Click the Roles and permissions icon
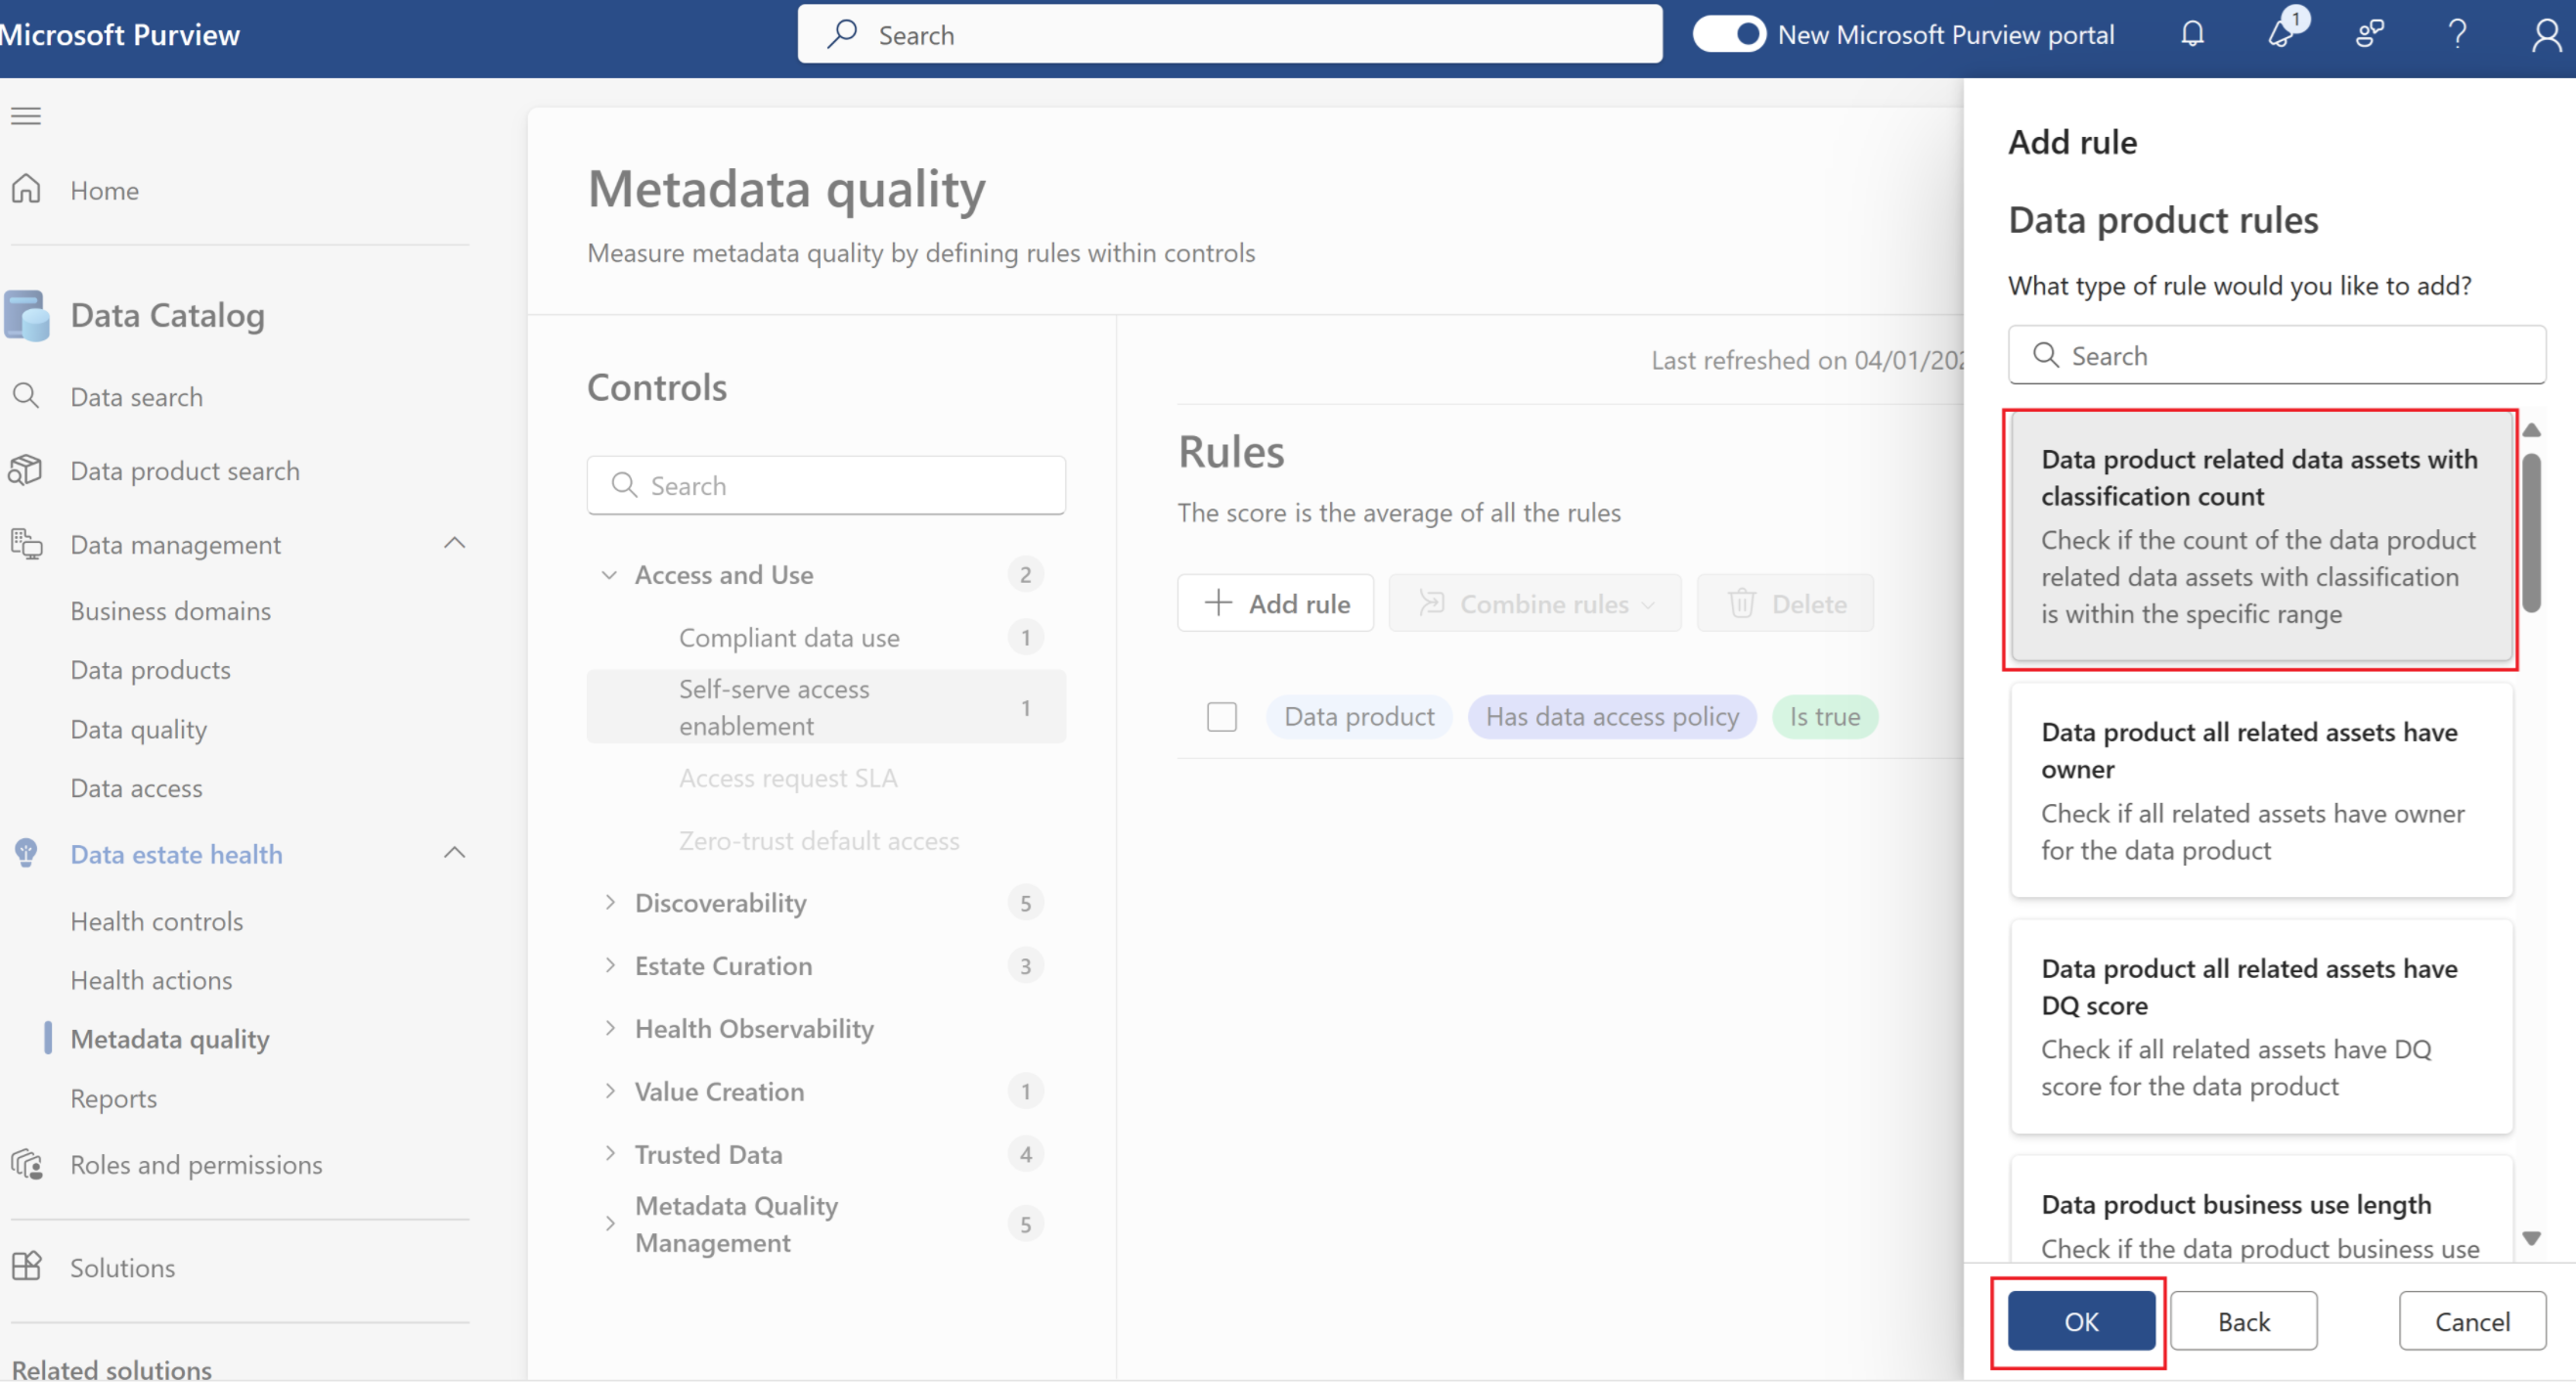Viewport: 2576px width, 1382px height. (27, 1164)
